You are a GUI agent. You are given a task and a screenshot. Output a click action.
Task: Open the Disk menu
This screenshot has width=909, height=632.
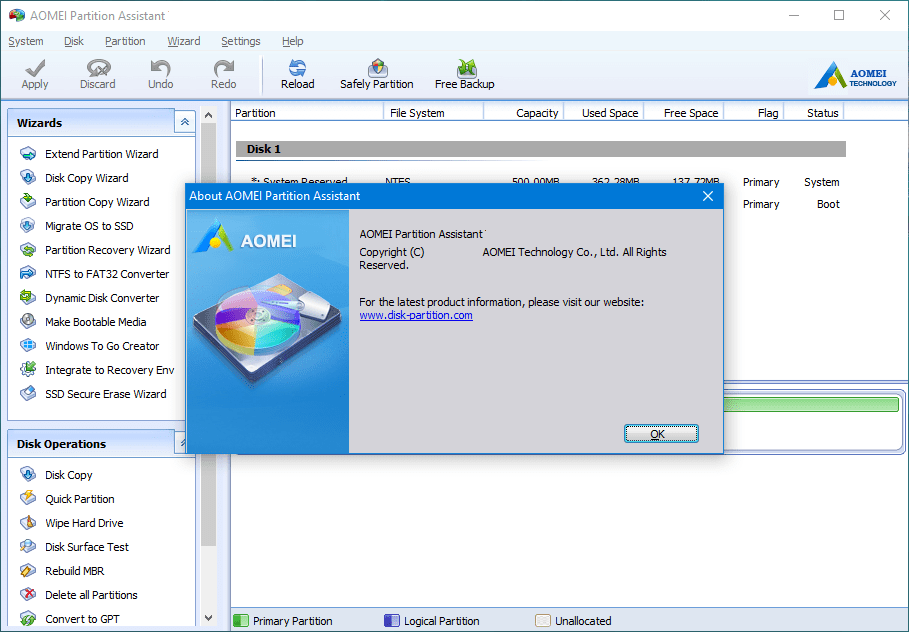[74, 41]
